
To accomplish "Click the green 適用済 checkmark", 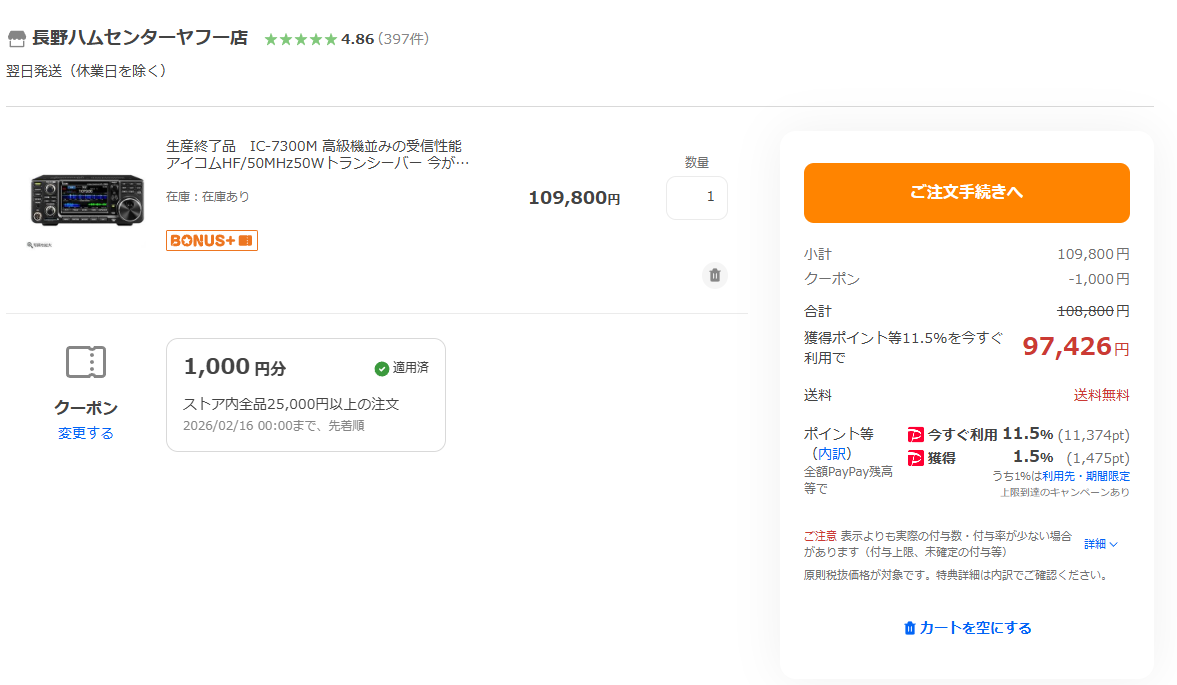I will tap(382, 368).
